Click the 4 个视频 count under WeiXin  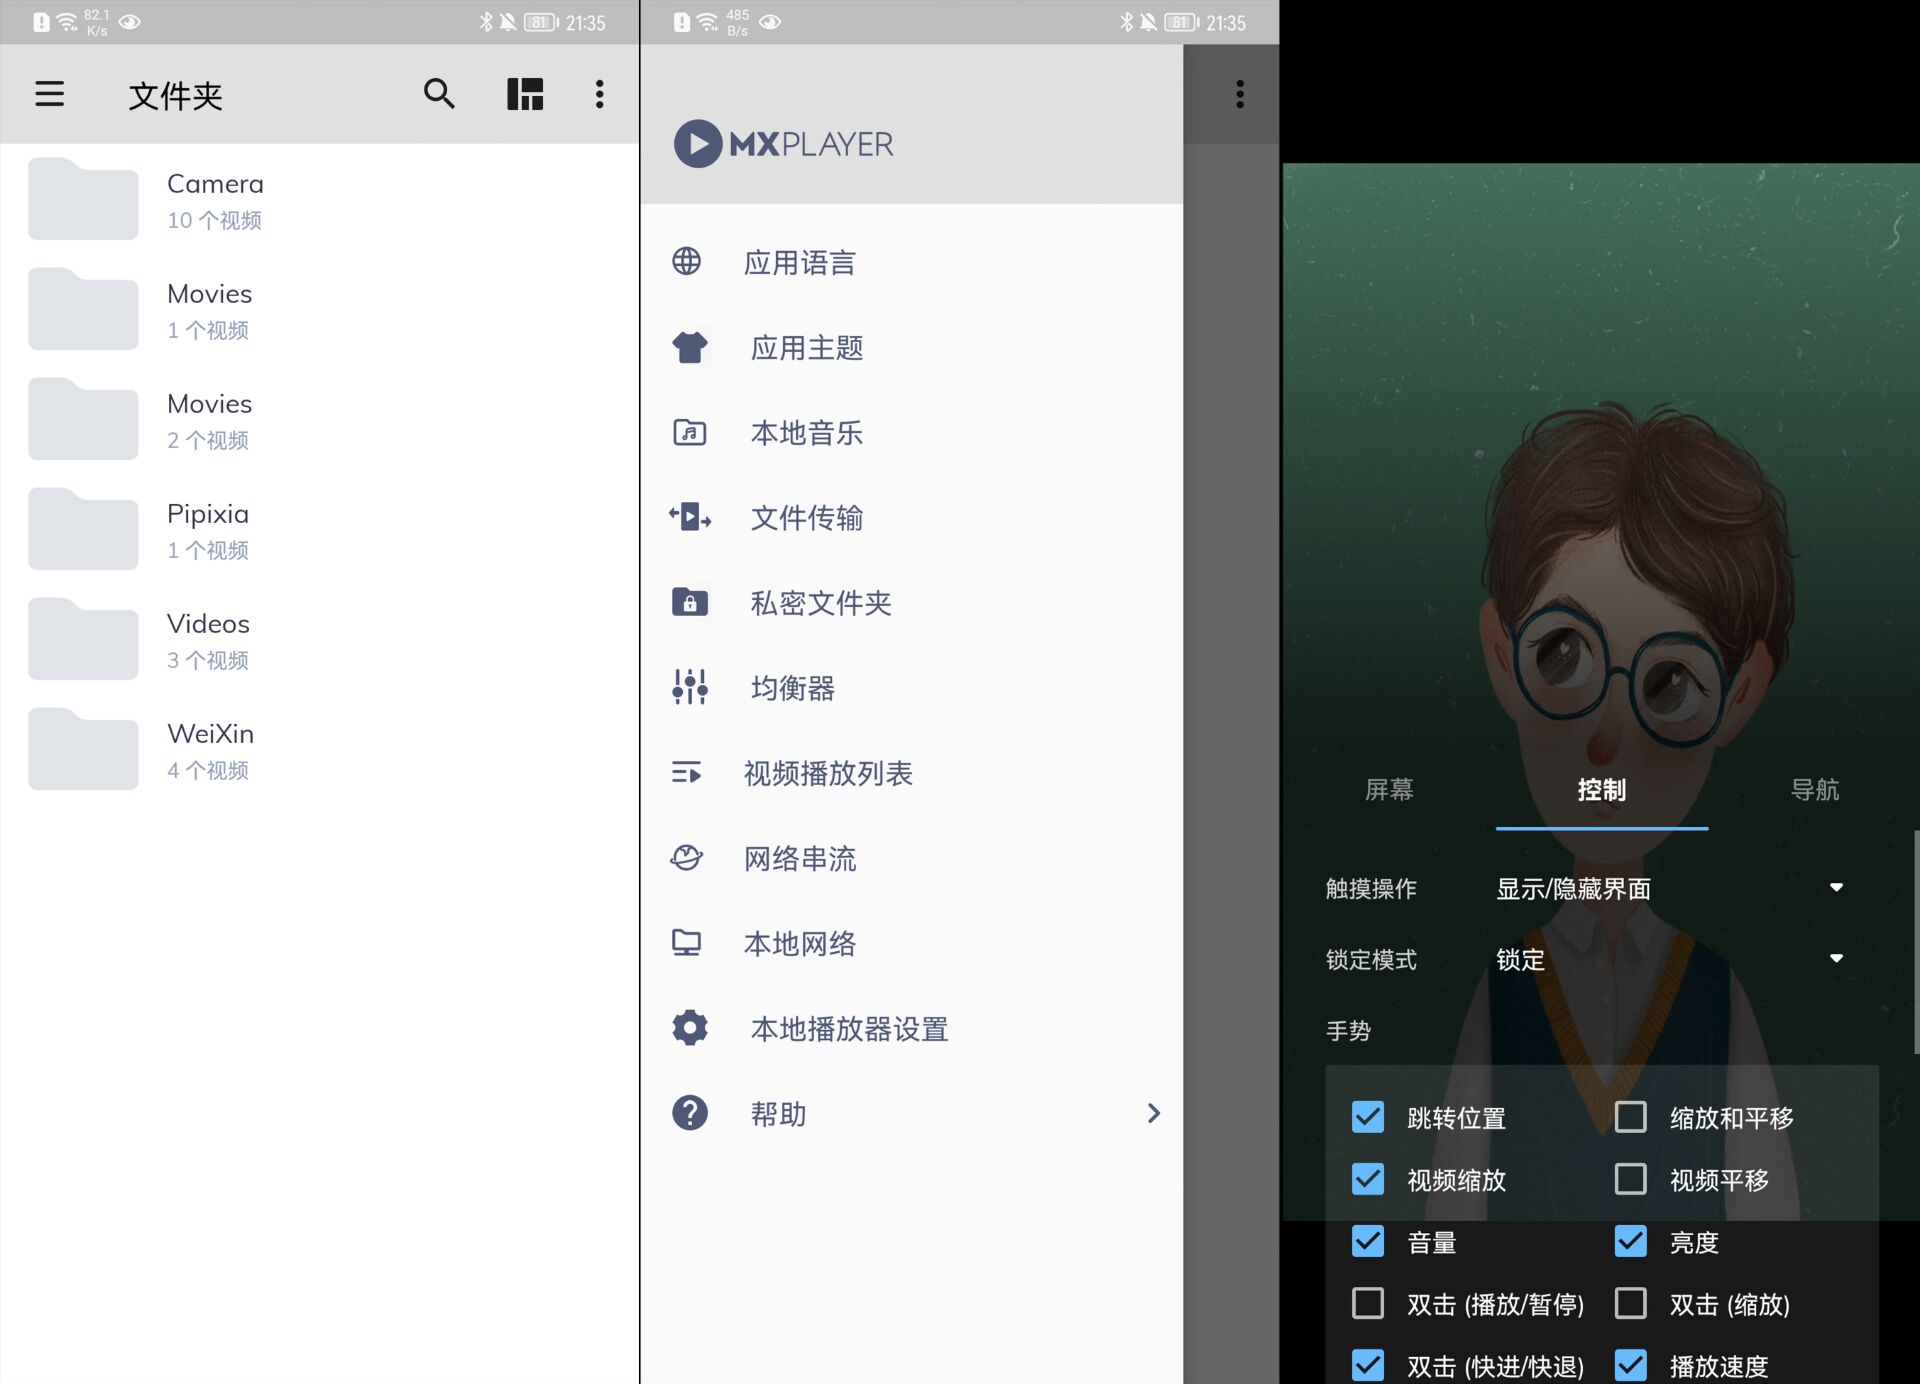tap(208, 770)
